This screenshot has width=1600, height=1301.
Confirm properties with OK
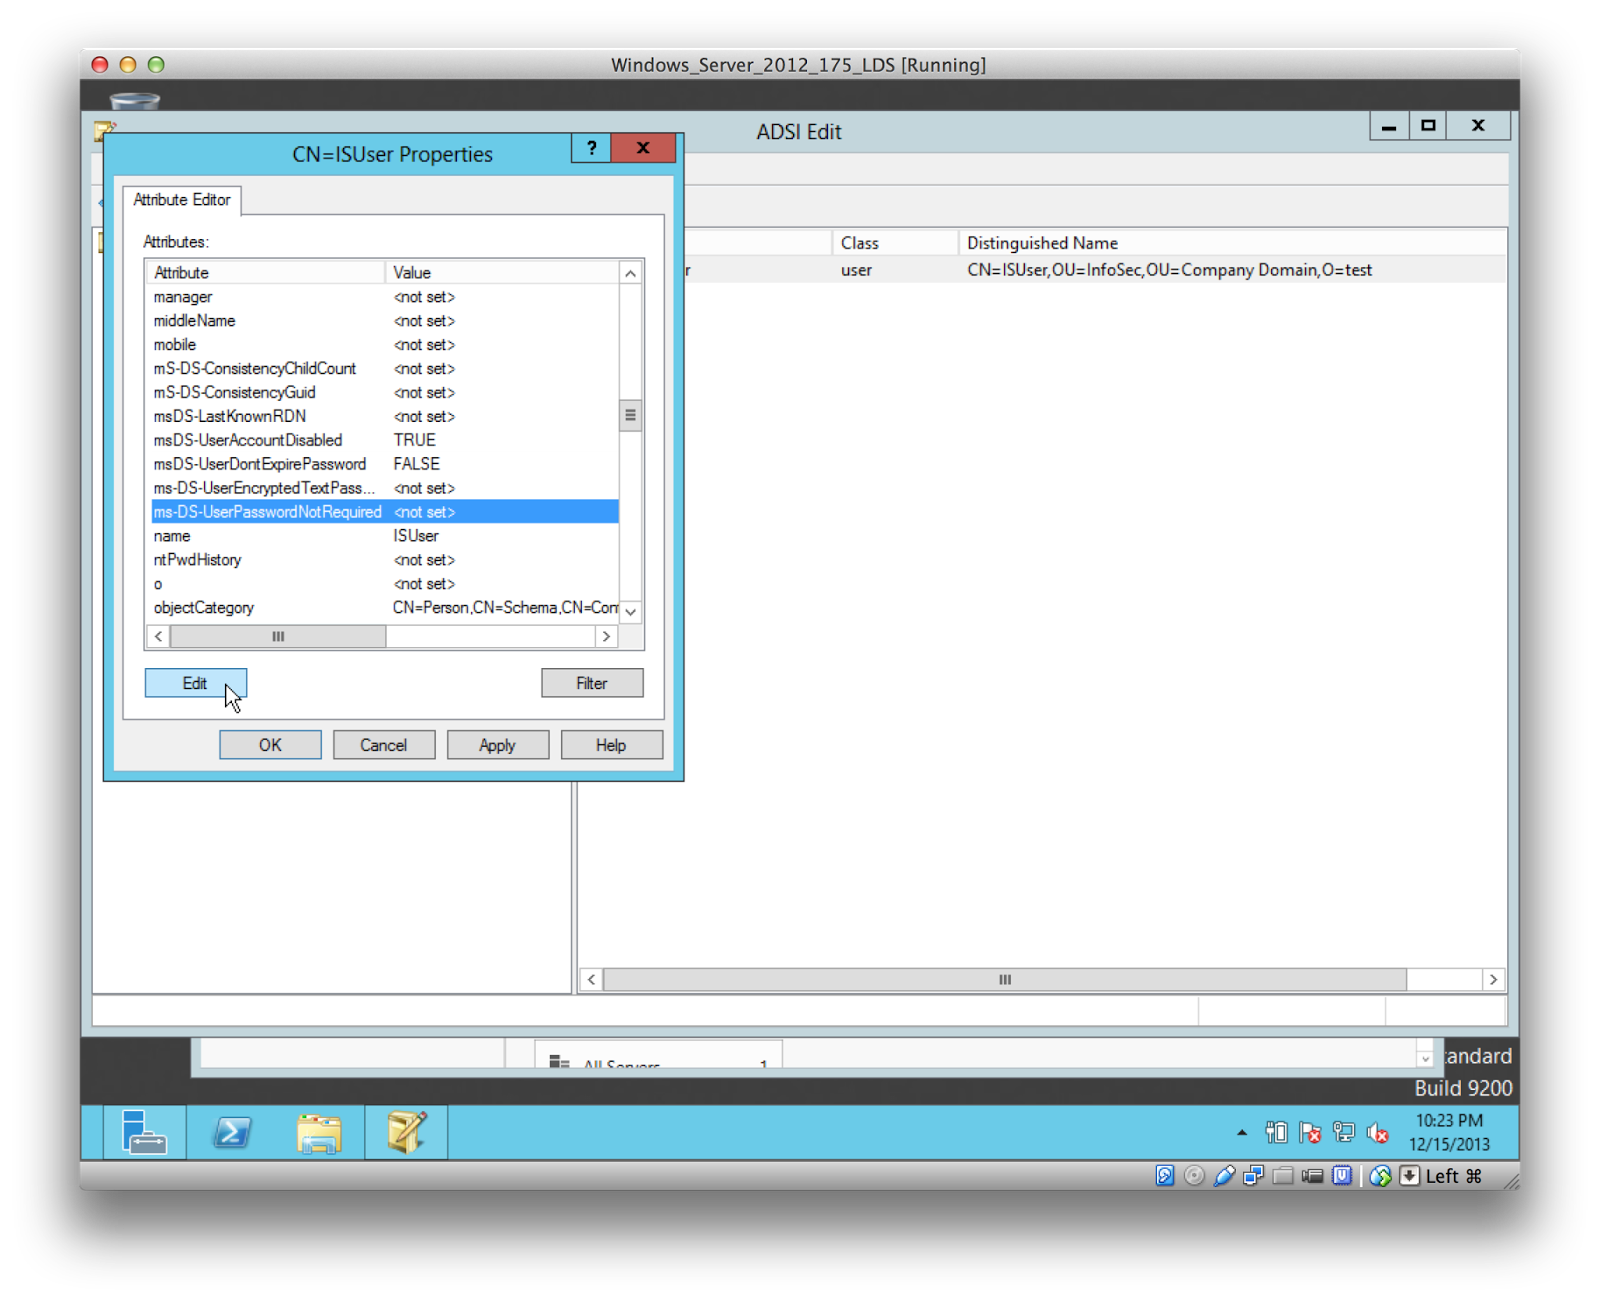[270, 745]
